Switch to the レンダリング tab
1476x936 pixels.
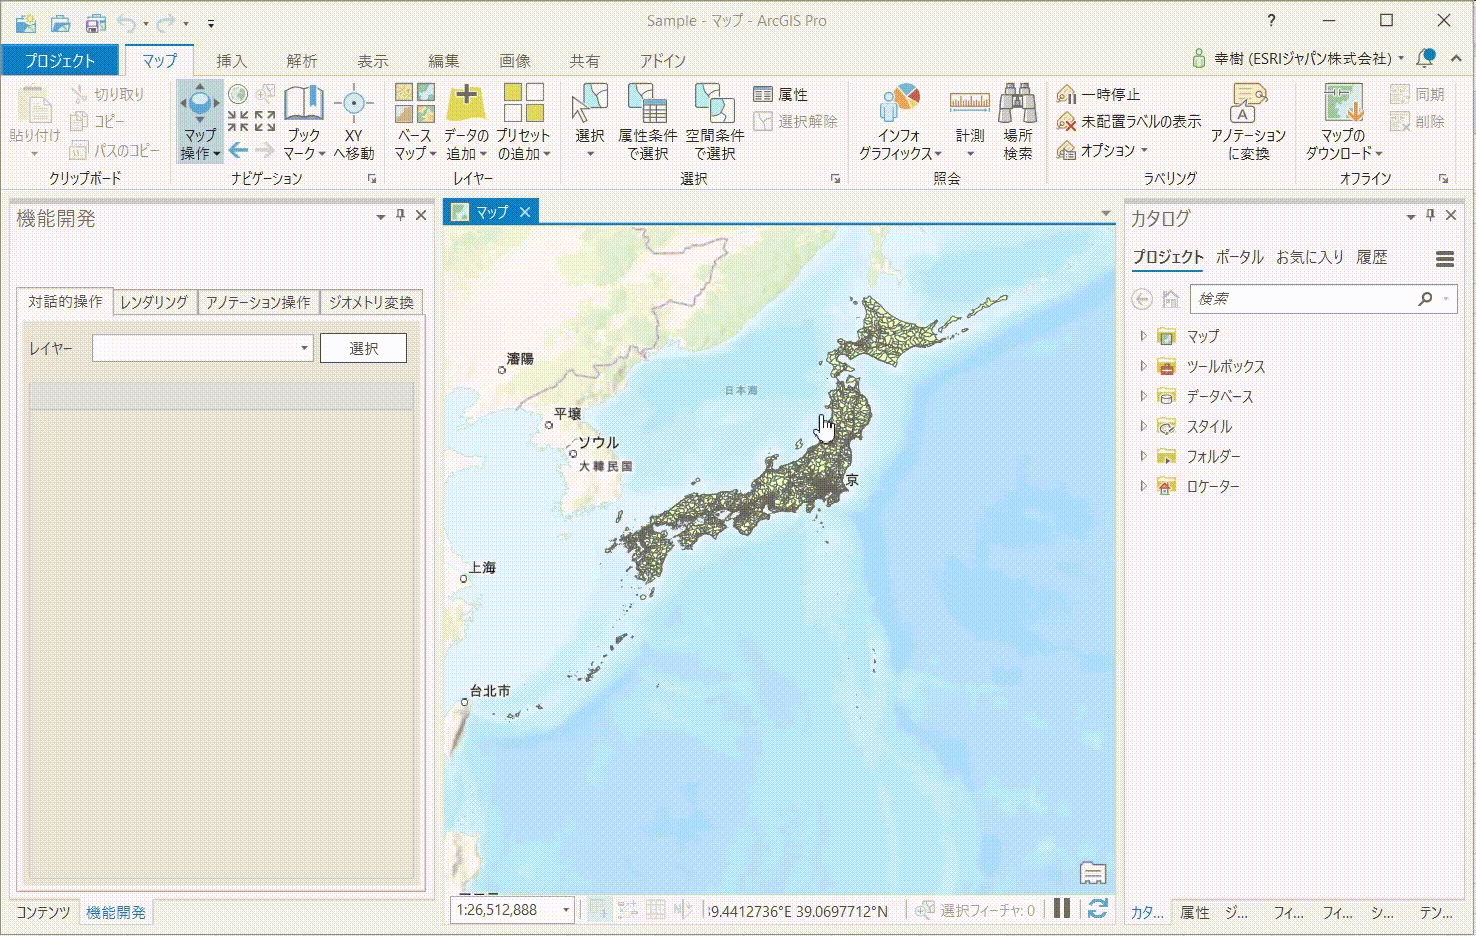(154, 302)
